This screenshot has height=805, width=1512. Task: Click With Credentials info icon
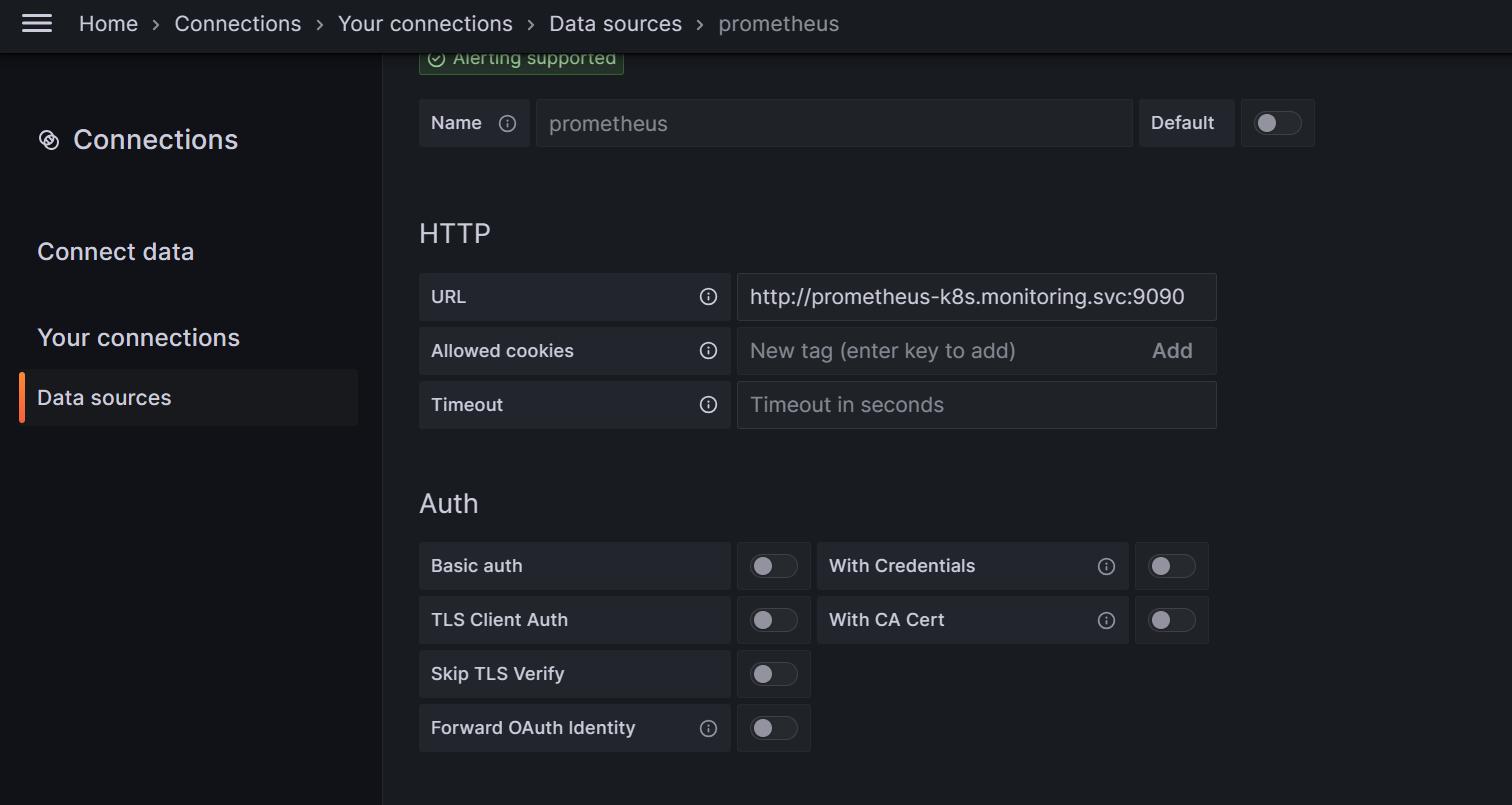click(x=1106, y=566)
